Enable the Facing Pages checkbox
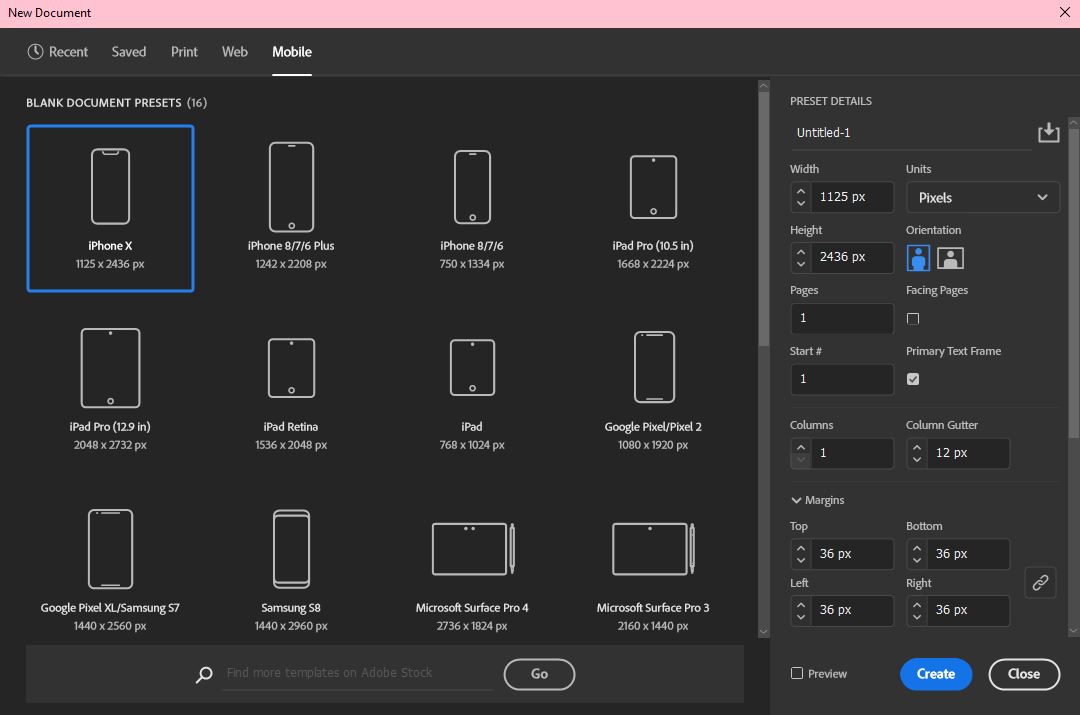This screenshot has width=1080, height=715. (x=913, y=318)
